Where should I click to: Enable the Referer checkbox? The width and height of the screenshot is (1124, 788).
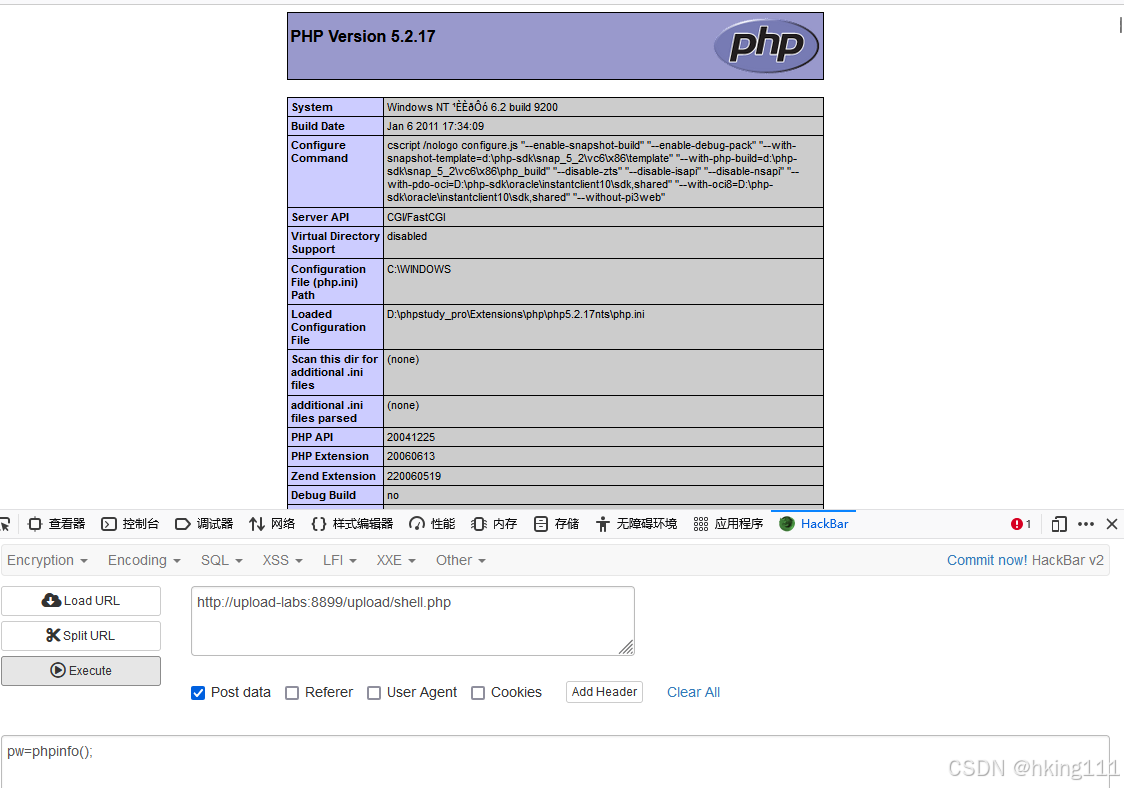pyautogui.click(x=291, y=692)
